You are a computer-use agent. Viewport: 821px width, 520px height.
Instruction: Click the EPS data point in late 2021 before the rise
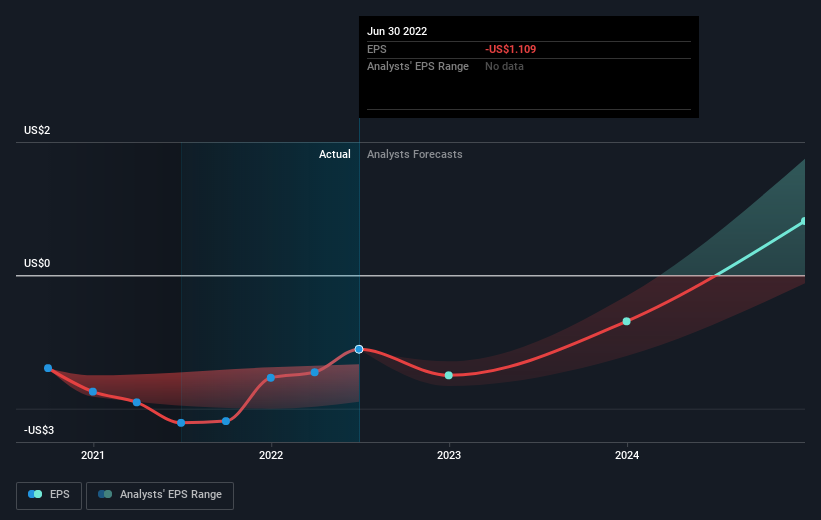click(226, 421)
